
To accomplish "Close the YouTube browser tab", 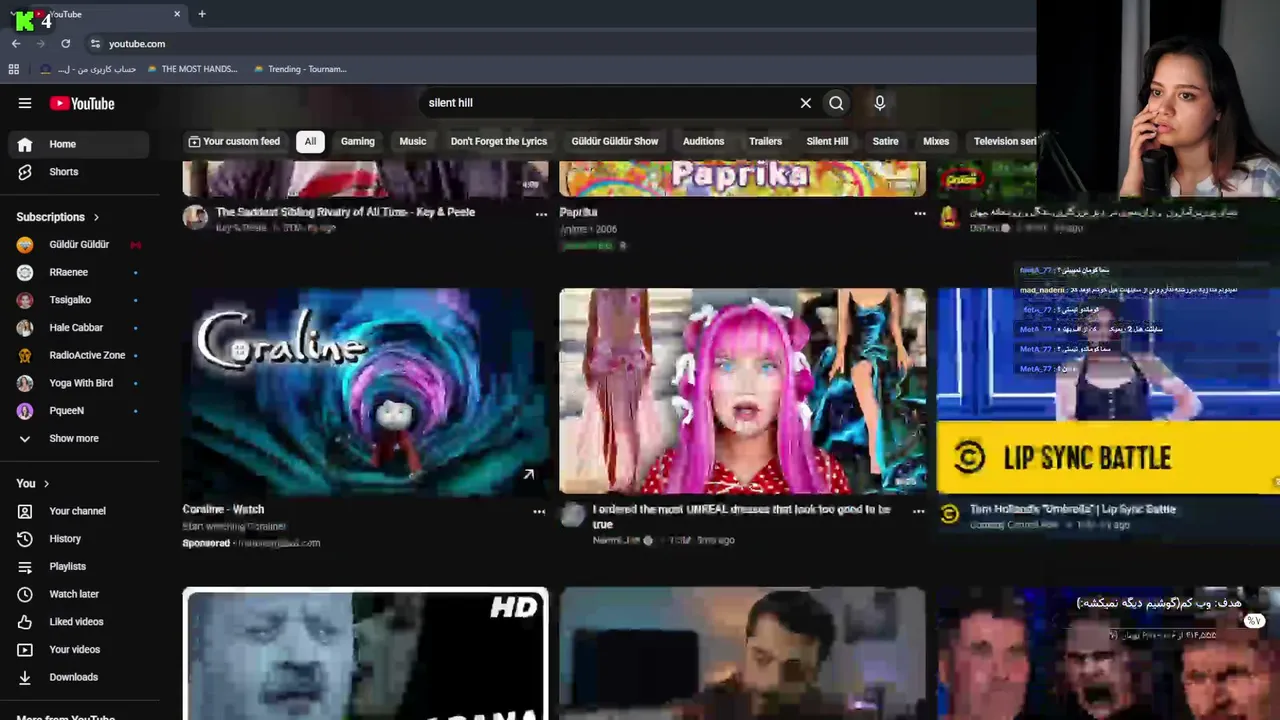I will 177,14.
